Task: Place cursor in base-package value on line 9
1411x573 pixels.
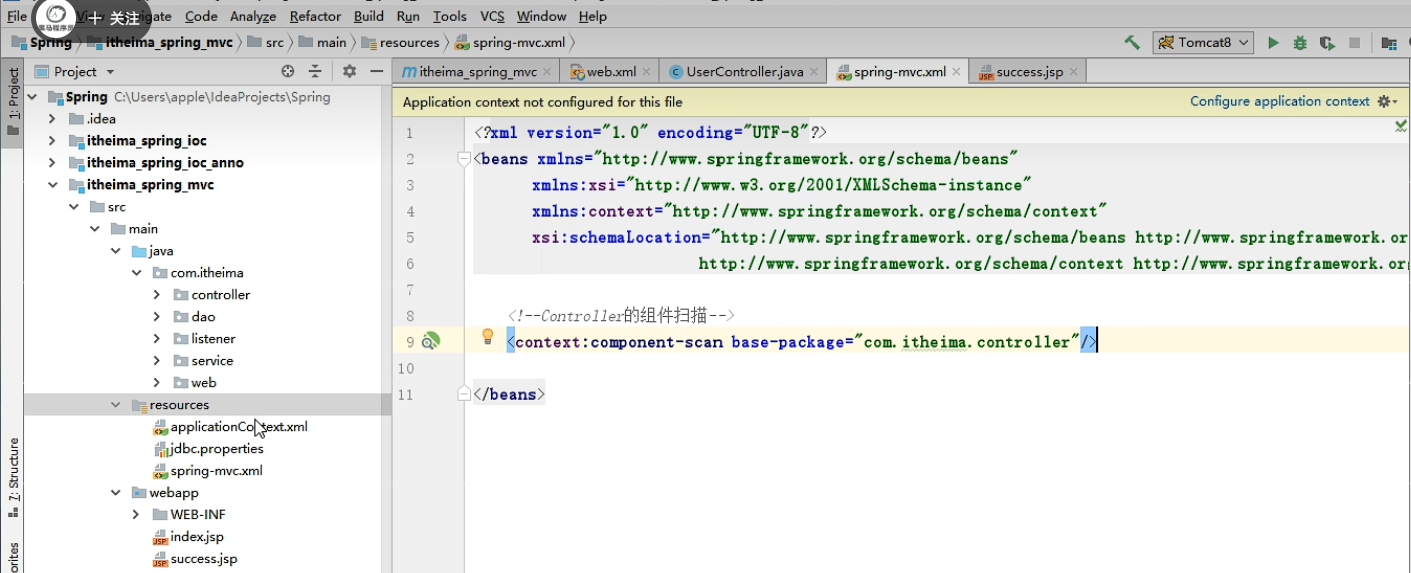Action: coord(967,342)
